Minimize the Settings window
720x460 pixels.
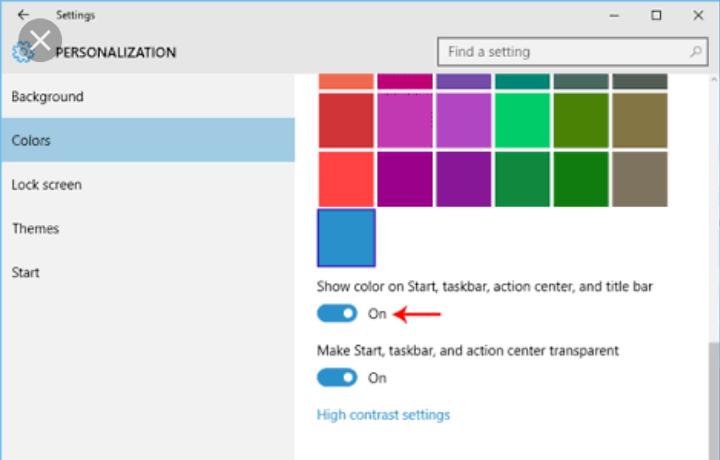610,15
